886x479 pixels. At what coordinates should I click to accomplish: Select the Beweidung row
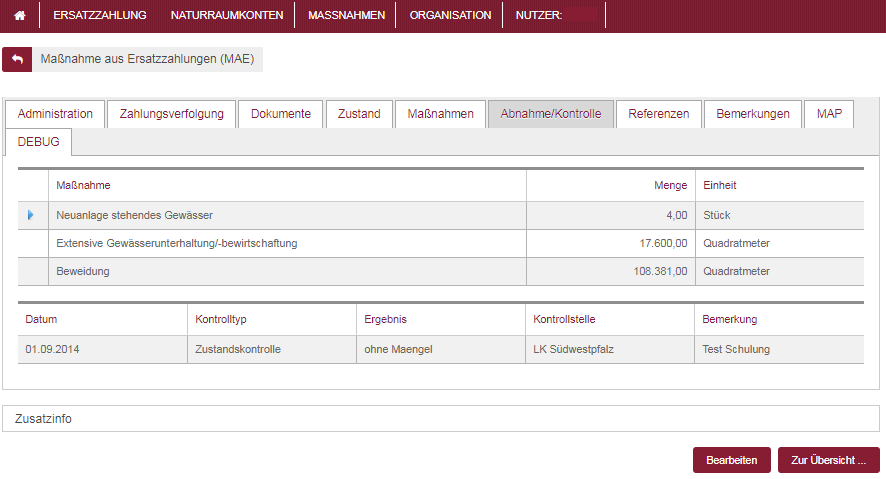click(441, 271)
